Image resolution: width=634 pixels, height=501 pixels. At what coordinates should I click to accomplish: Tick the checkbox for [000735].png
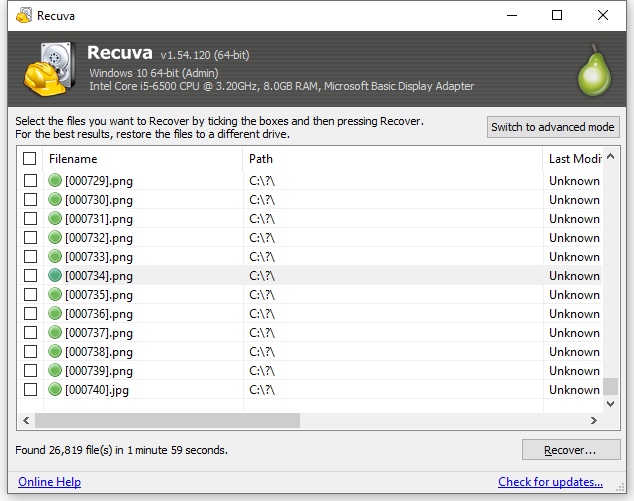click(30, 295)
